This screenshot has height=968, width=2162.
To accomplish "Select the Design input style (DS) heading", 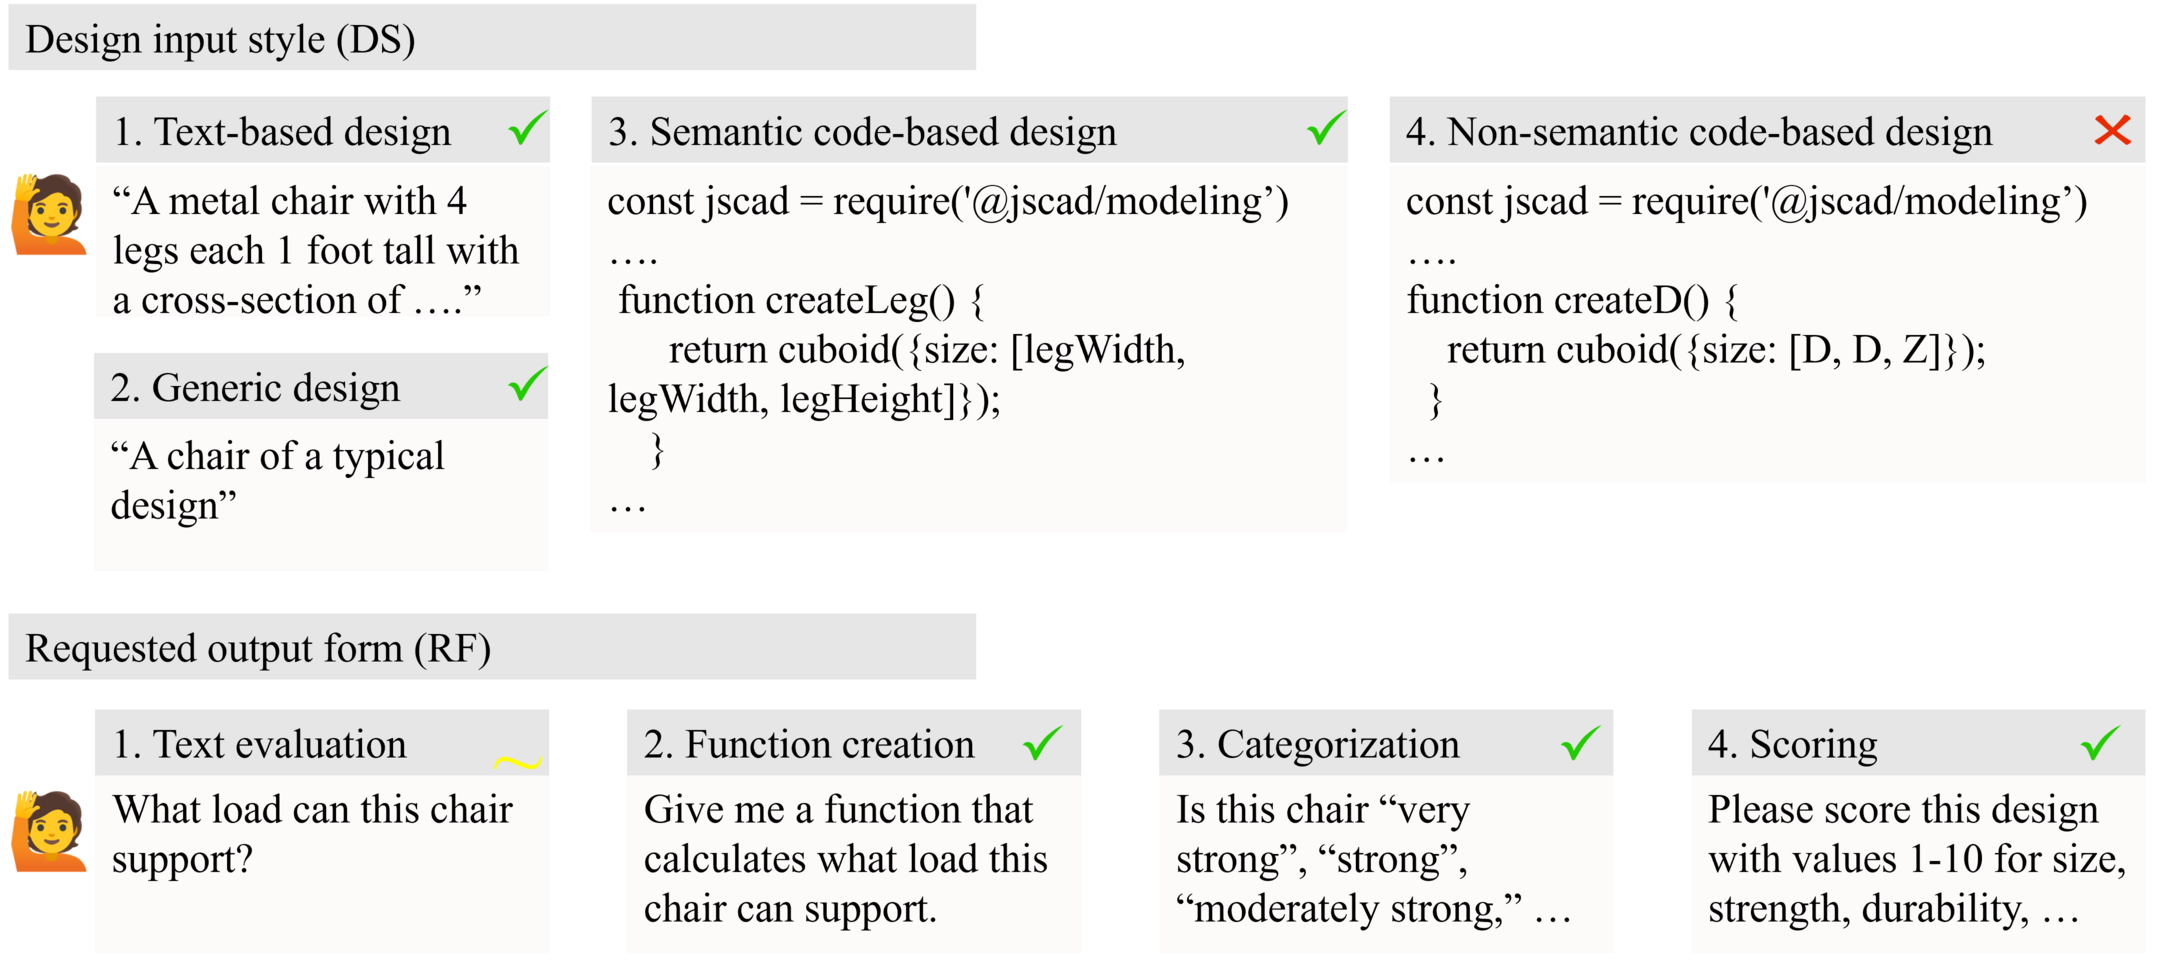I will (220, 40).
